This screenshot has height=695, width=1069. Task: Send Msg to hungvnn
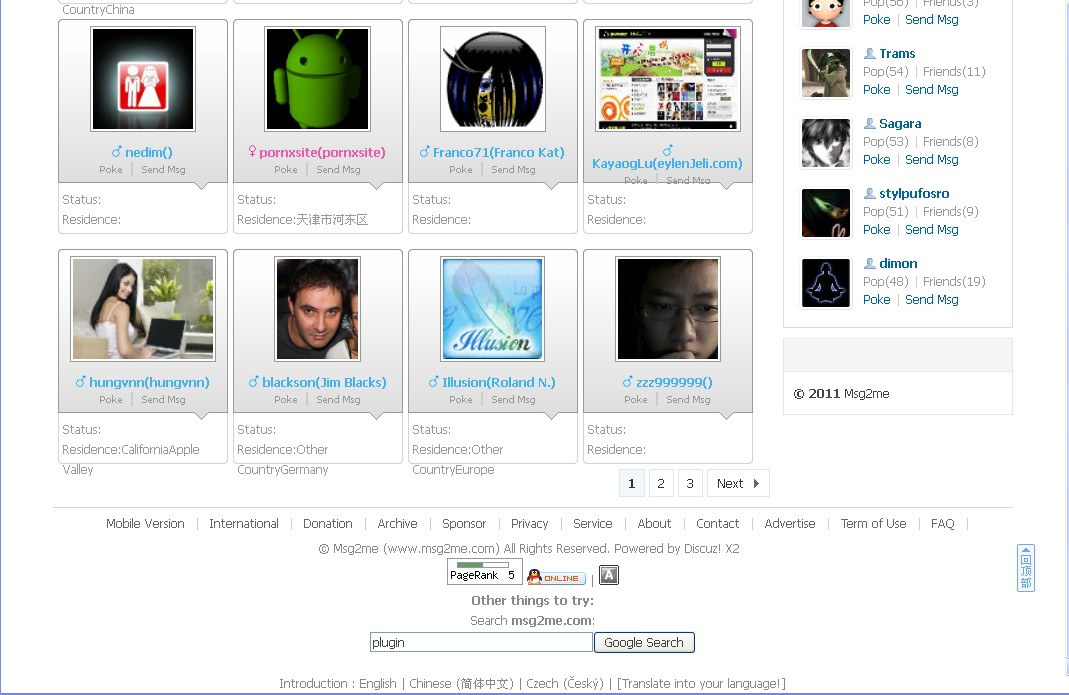[x=163, y=399]
